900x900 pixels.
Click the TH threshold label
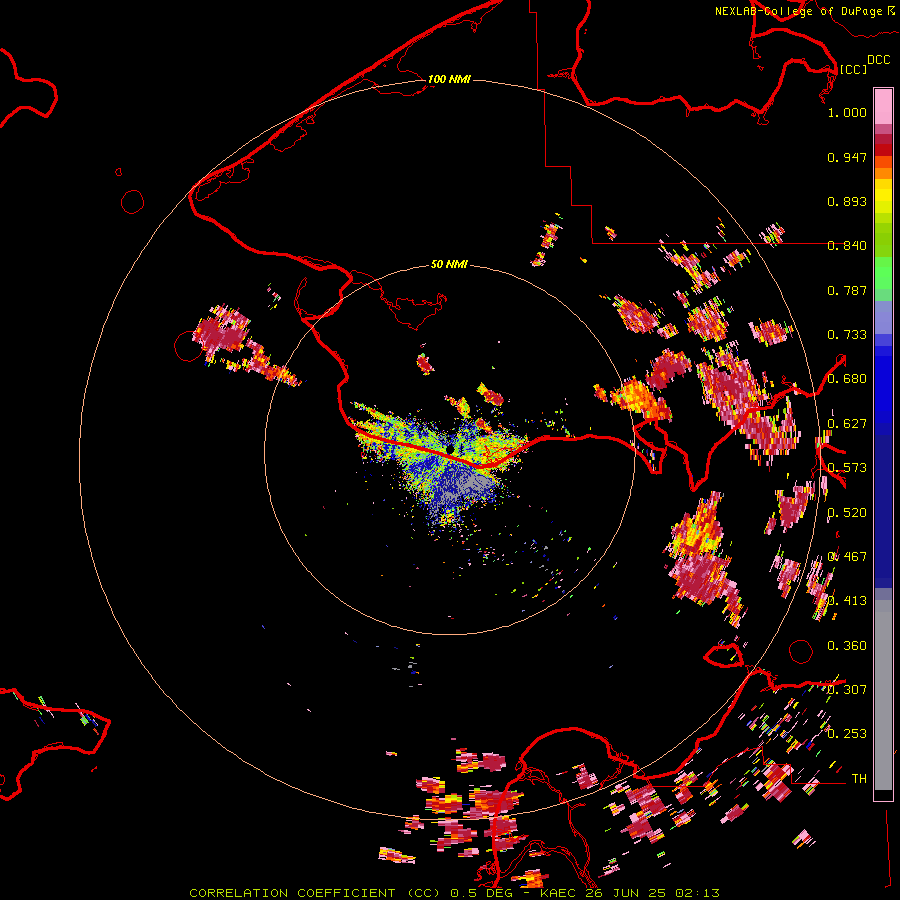point(859,779)
